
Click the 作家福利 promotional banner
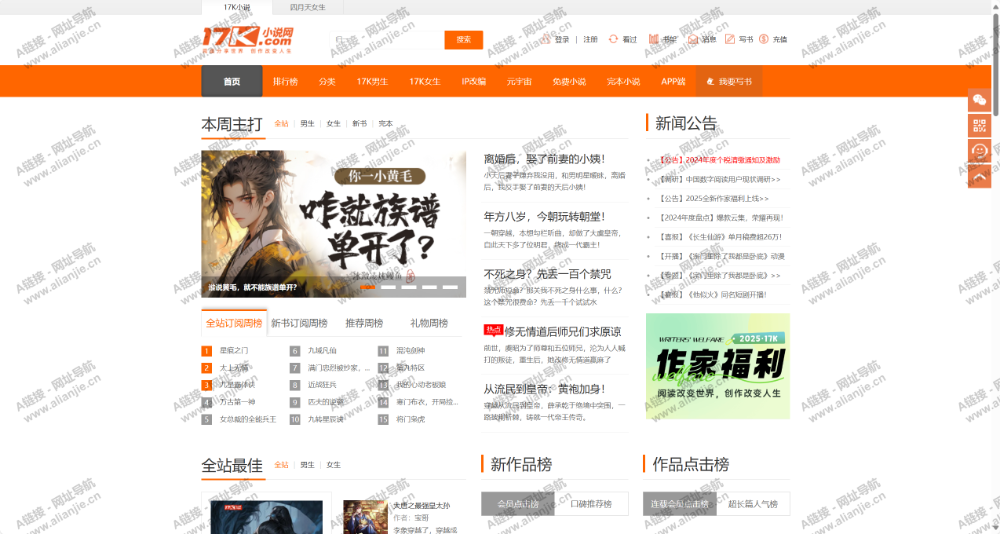(x=717, y=366)
